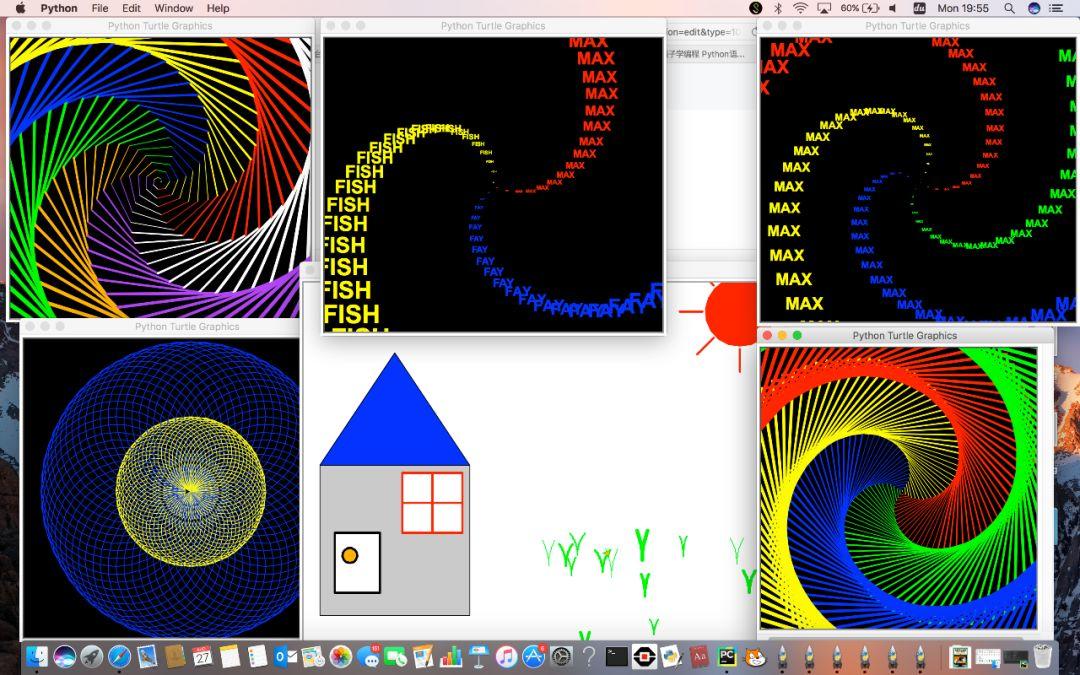
Task: Open Scratch cat icon in Dock
Action: [755, 656]
